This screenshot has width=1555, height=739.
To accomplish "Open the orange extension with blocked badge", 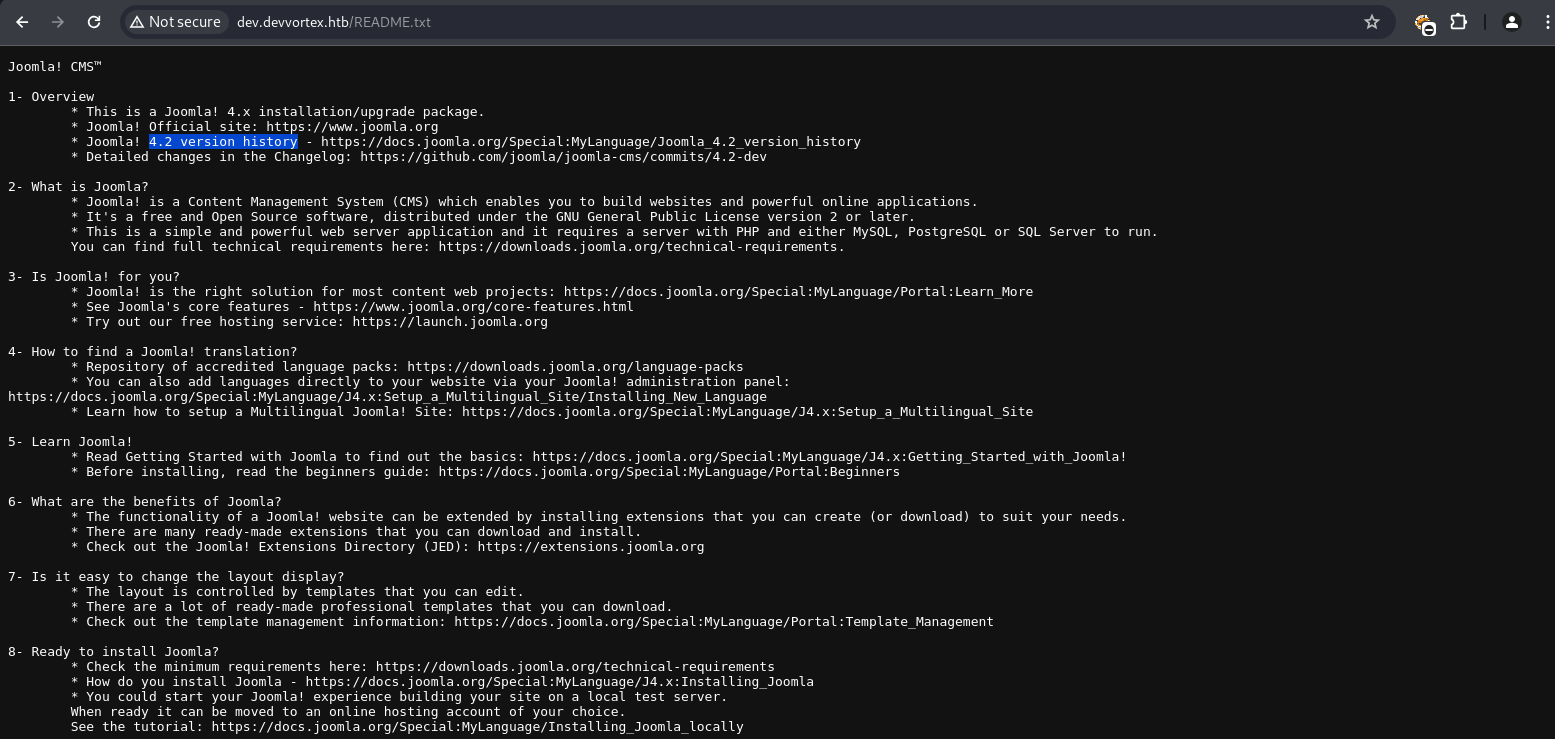I will (x=1424, y=23).
